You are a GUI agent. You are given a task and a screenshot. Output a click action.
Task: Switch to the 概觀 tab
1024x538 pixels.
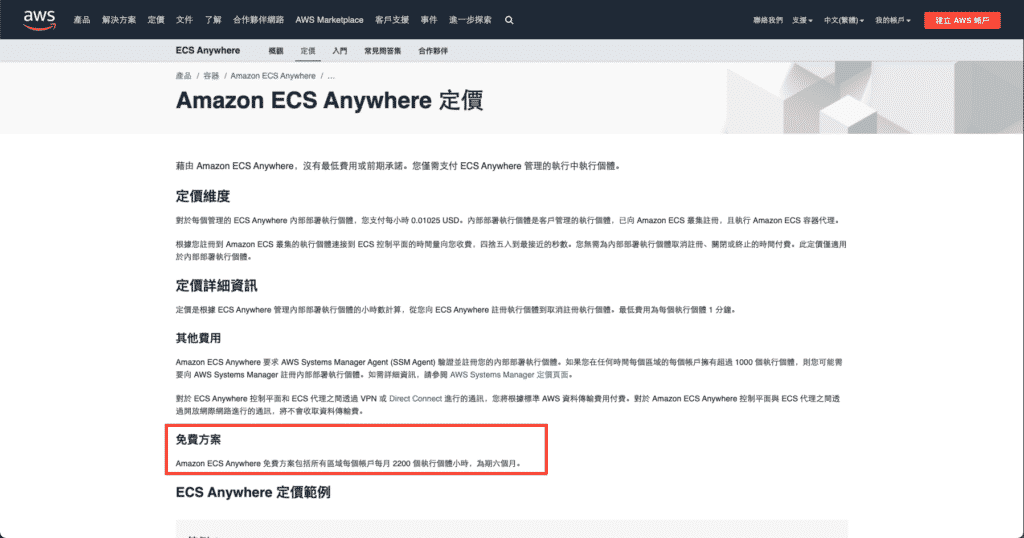click(276, 51)
